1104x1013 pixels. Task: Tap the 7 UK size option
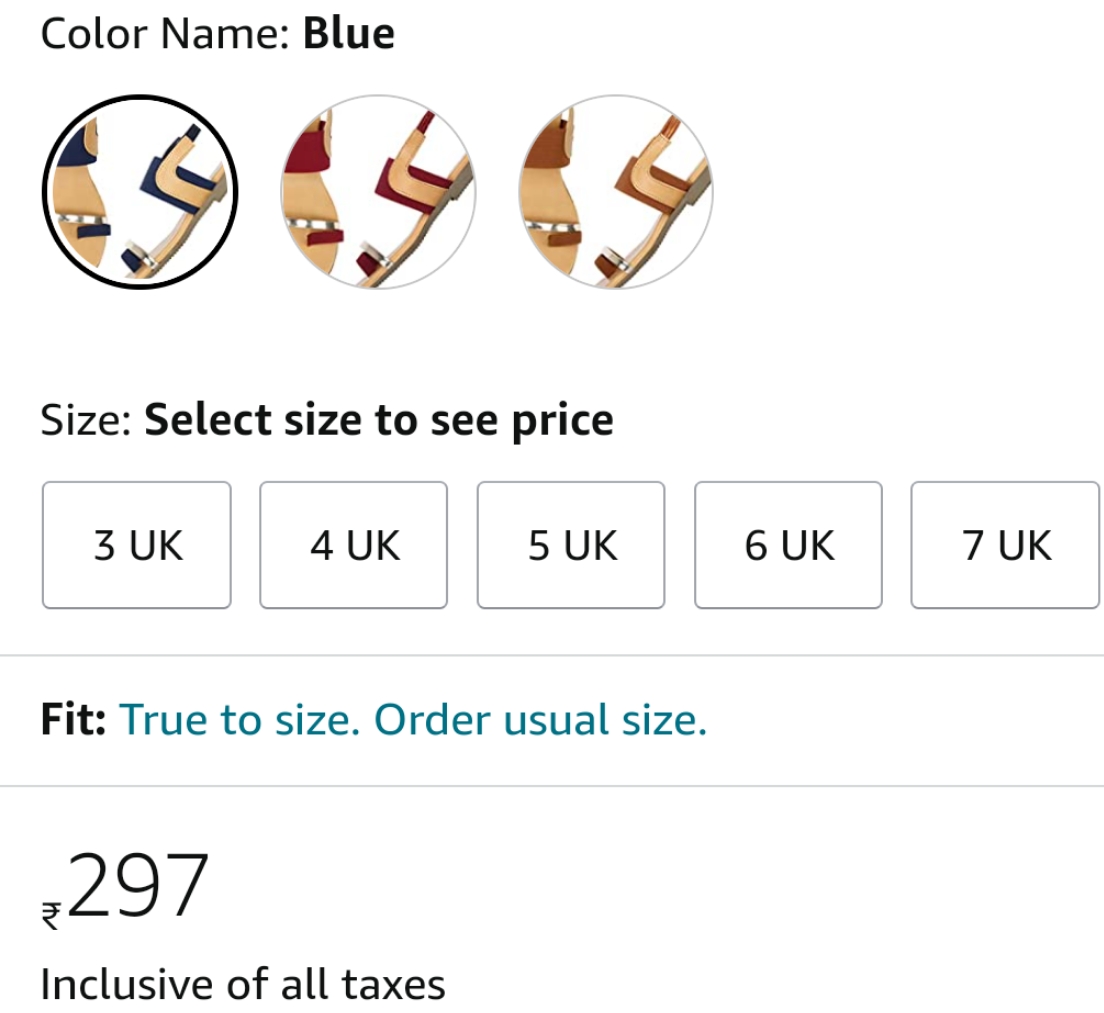point(1005,545)
